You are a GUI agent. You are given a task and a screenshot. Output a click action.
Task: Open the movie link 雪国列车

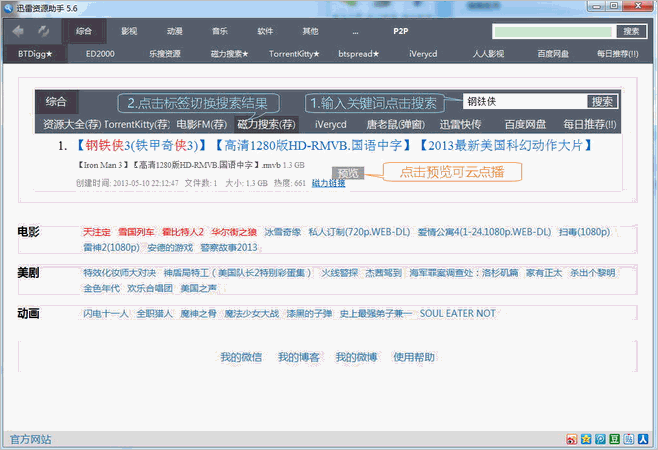point(136,232)
